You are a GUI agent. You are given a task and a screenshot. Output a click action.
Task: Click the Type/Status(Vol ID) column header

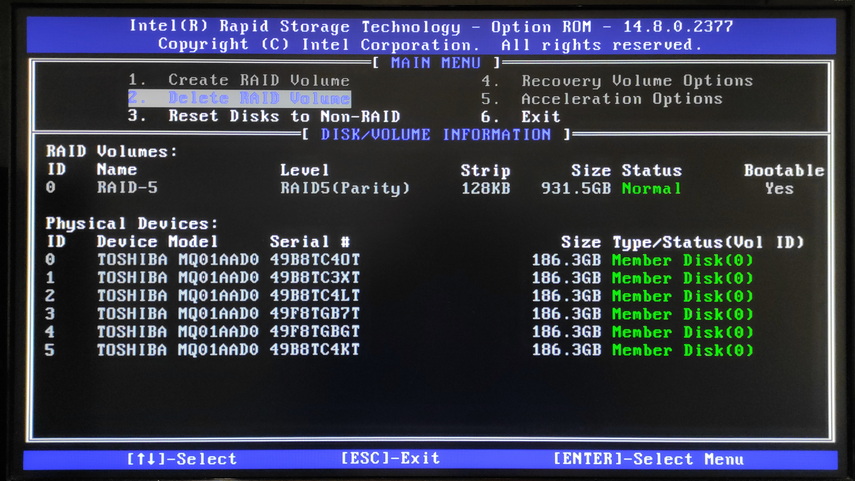pyautogui.click(x=708, y=242)
